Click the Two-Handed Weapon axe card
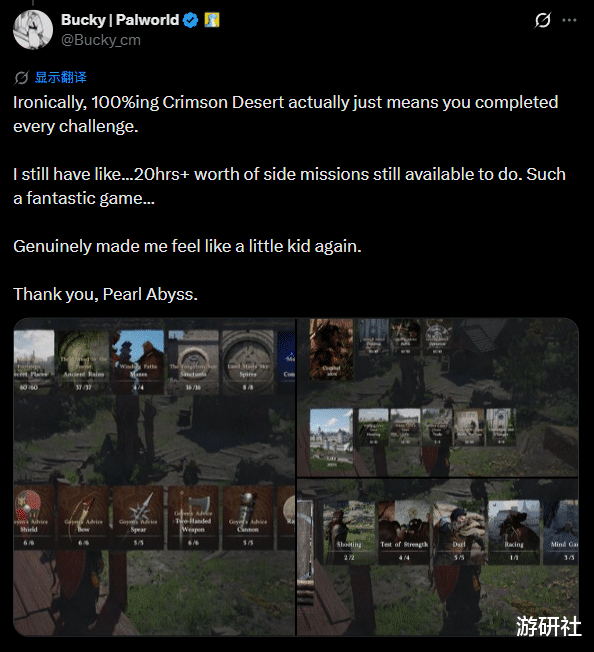The image size is (594, 652). pos(193,518)
